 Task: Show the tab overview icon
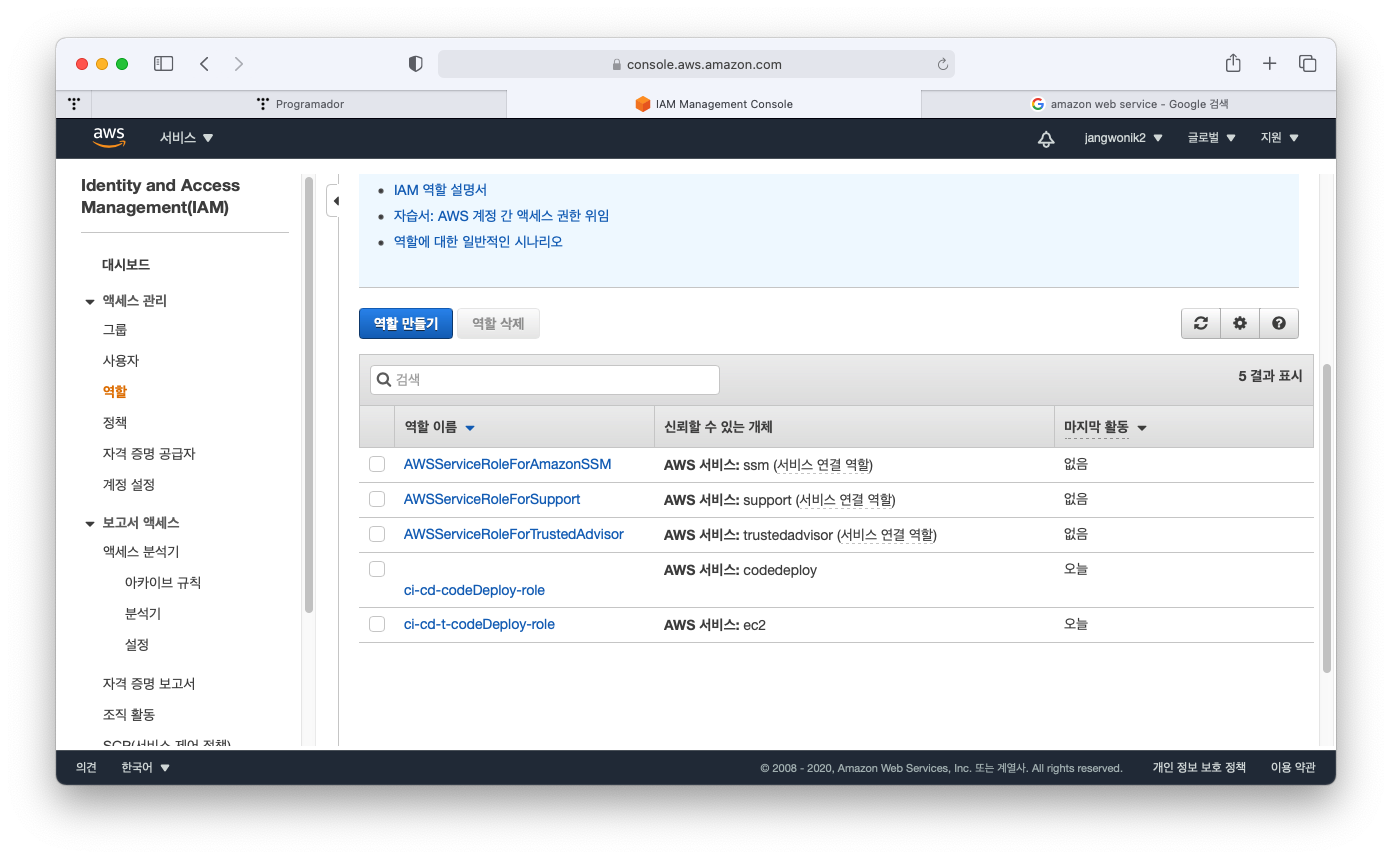(1307, 64)
